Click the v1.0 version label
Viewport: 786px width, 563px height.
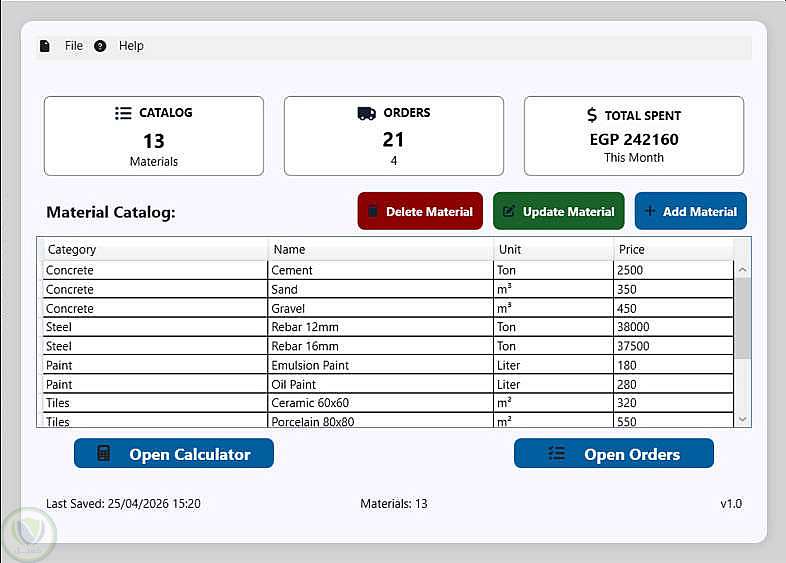(x=731, y=503)
